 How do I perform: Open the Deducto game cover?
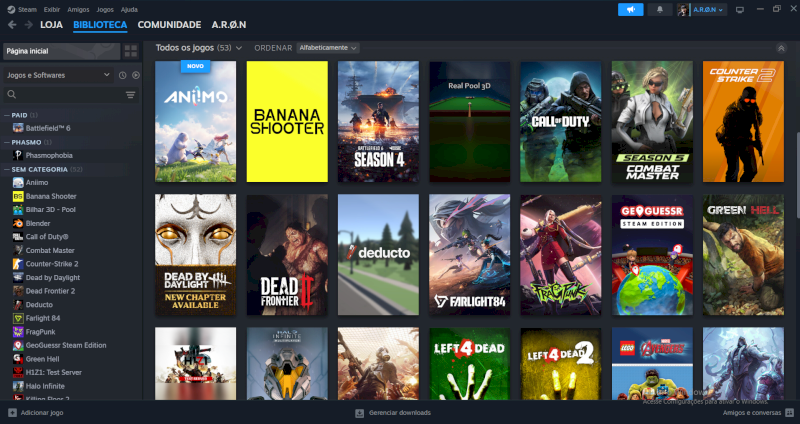[378, 255]
